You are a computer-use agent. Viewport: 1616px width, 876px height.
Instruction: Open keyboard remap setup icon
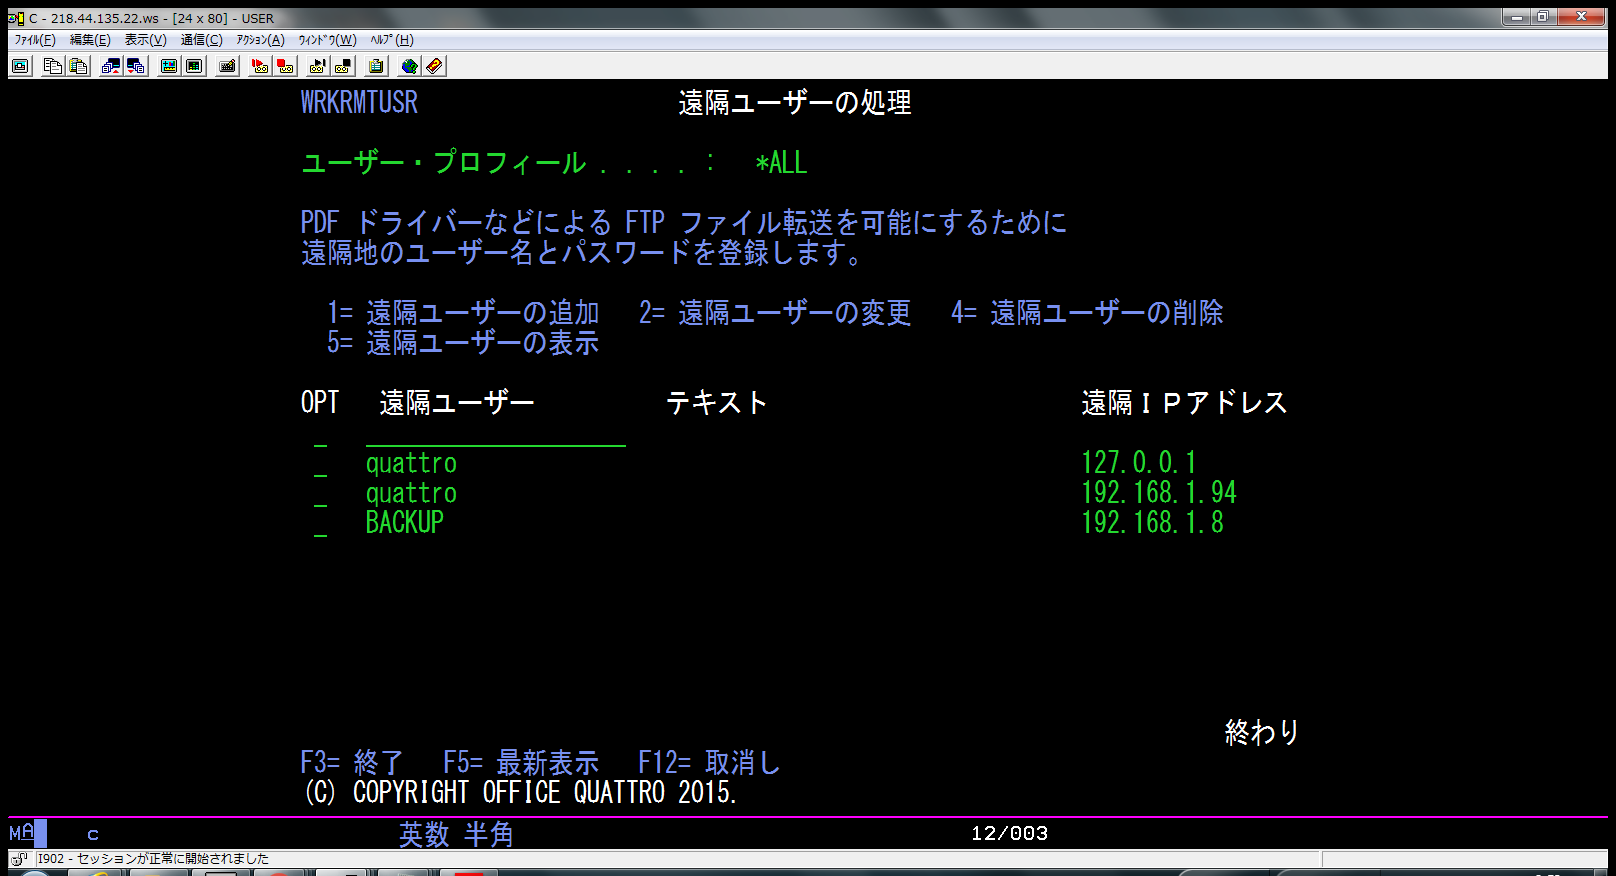228,66
